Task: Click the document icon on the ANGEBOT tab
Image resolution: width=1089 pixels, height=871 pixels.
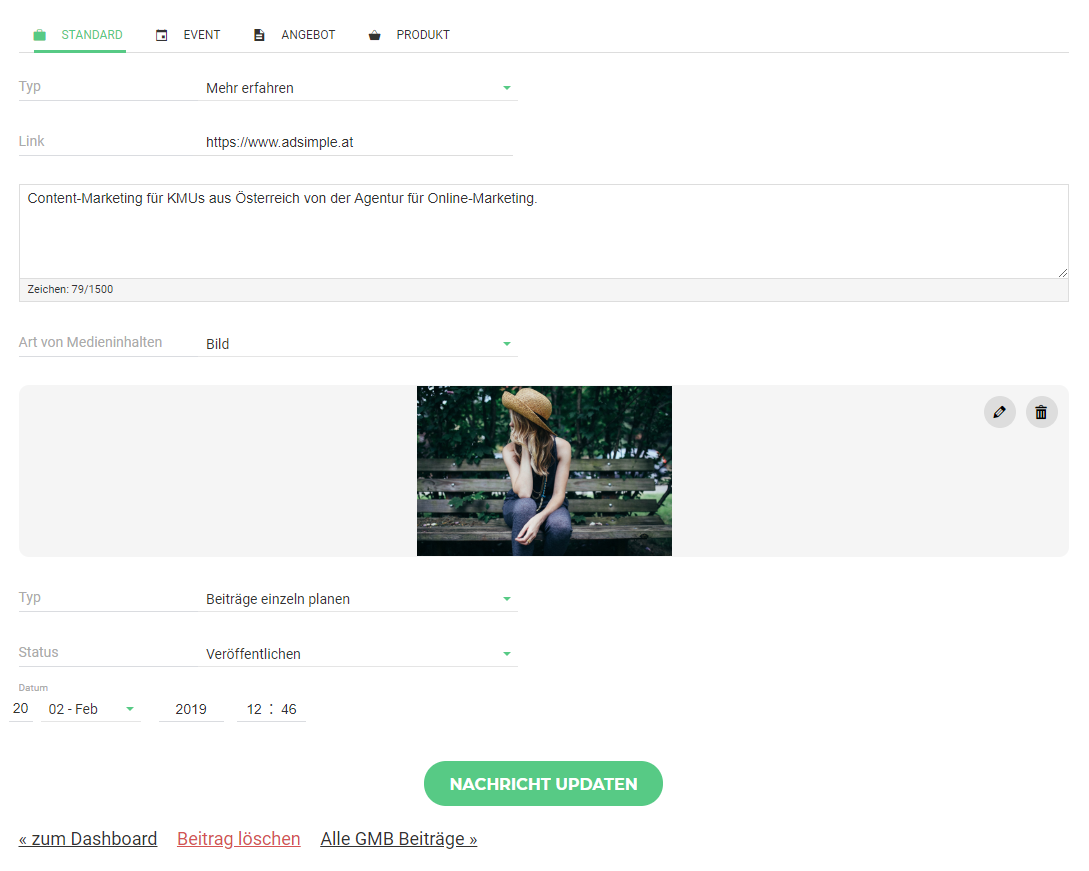Action: 258,34
